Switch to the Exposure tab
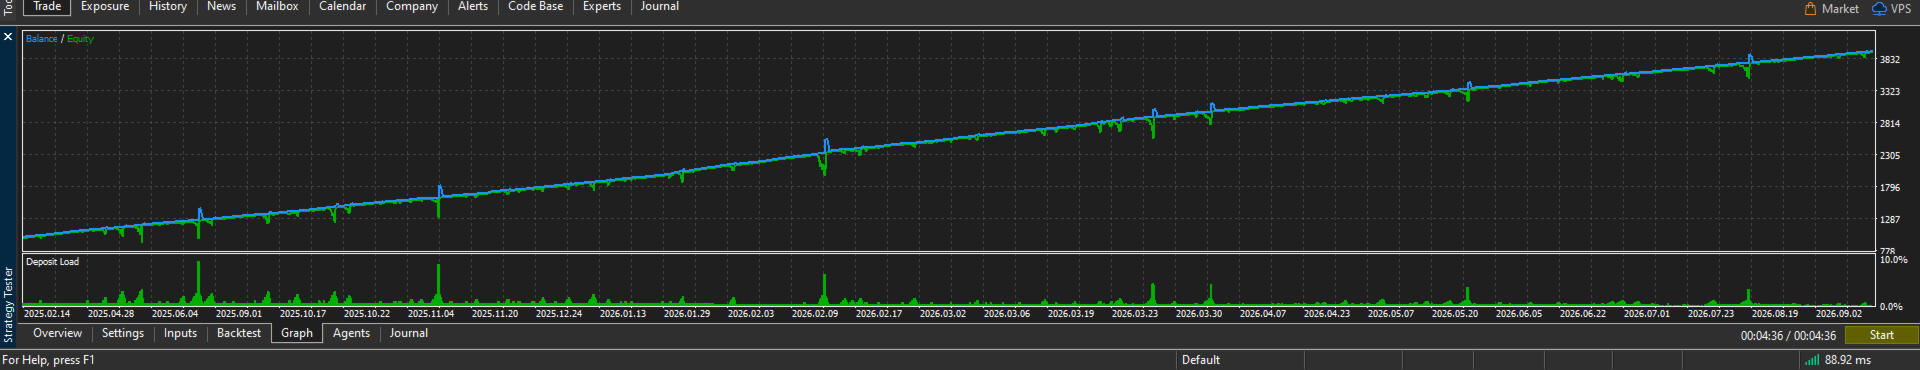 coord(105,6)
